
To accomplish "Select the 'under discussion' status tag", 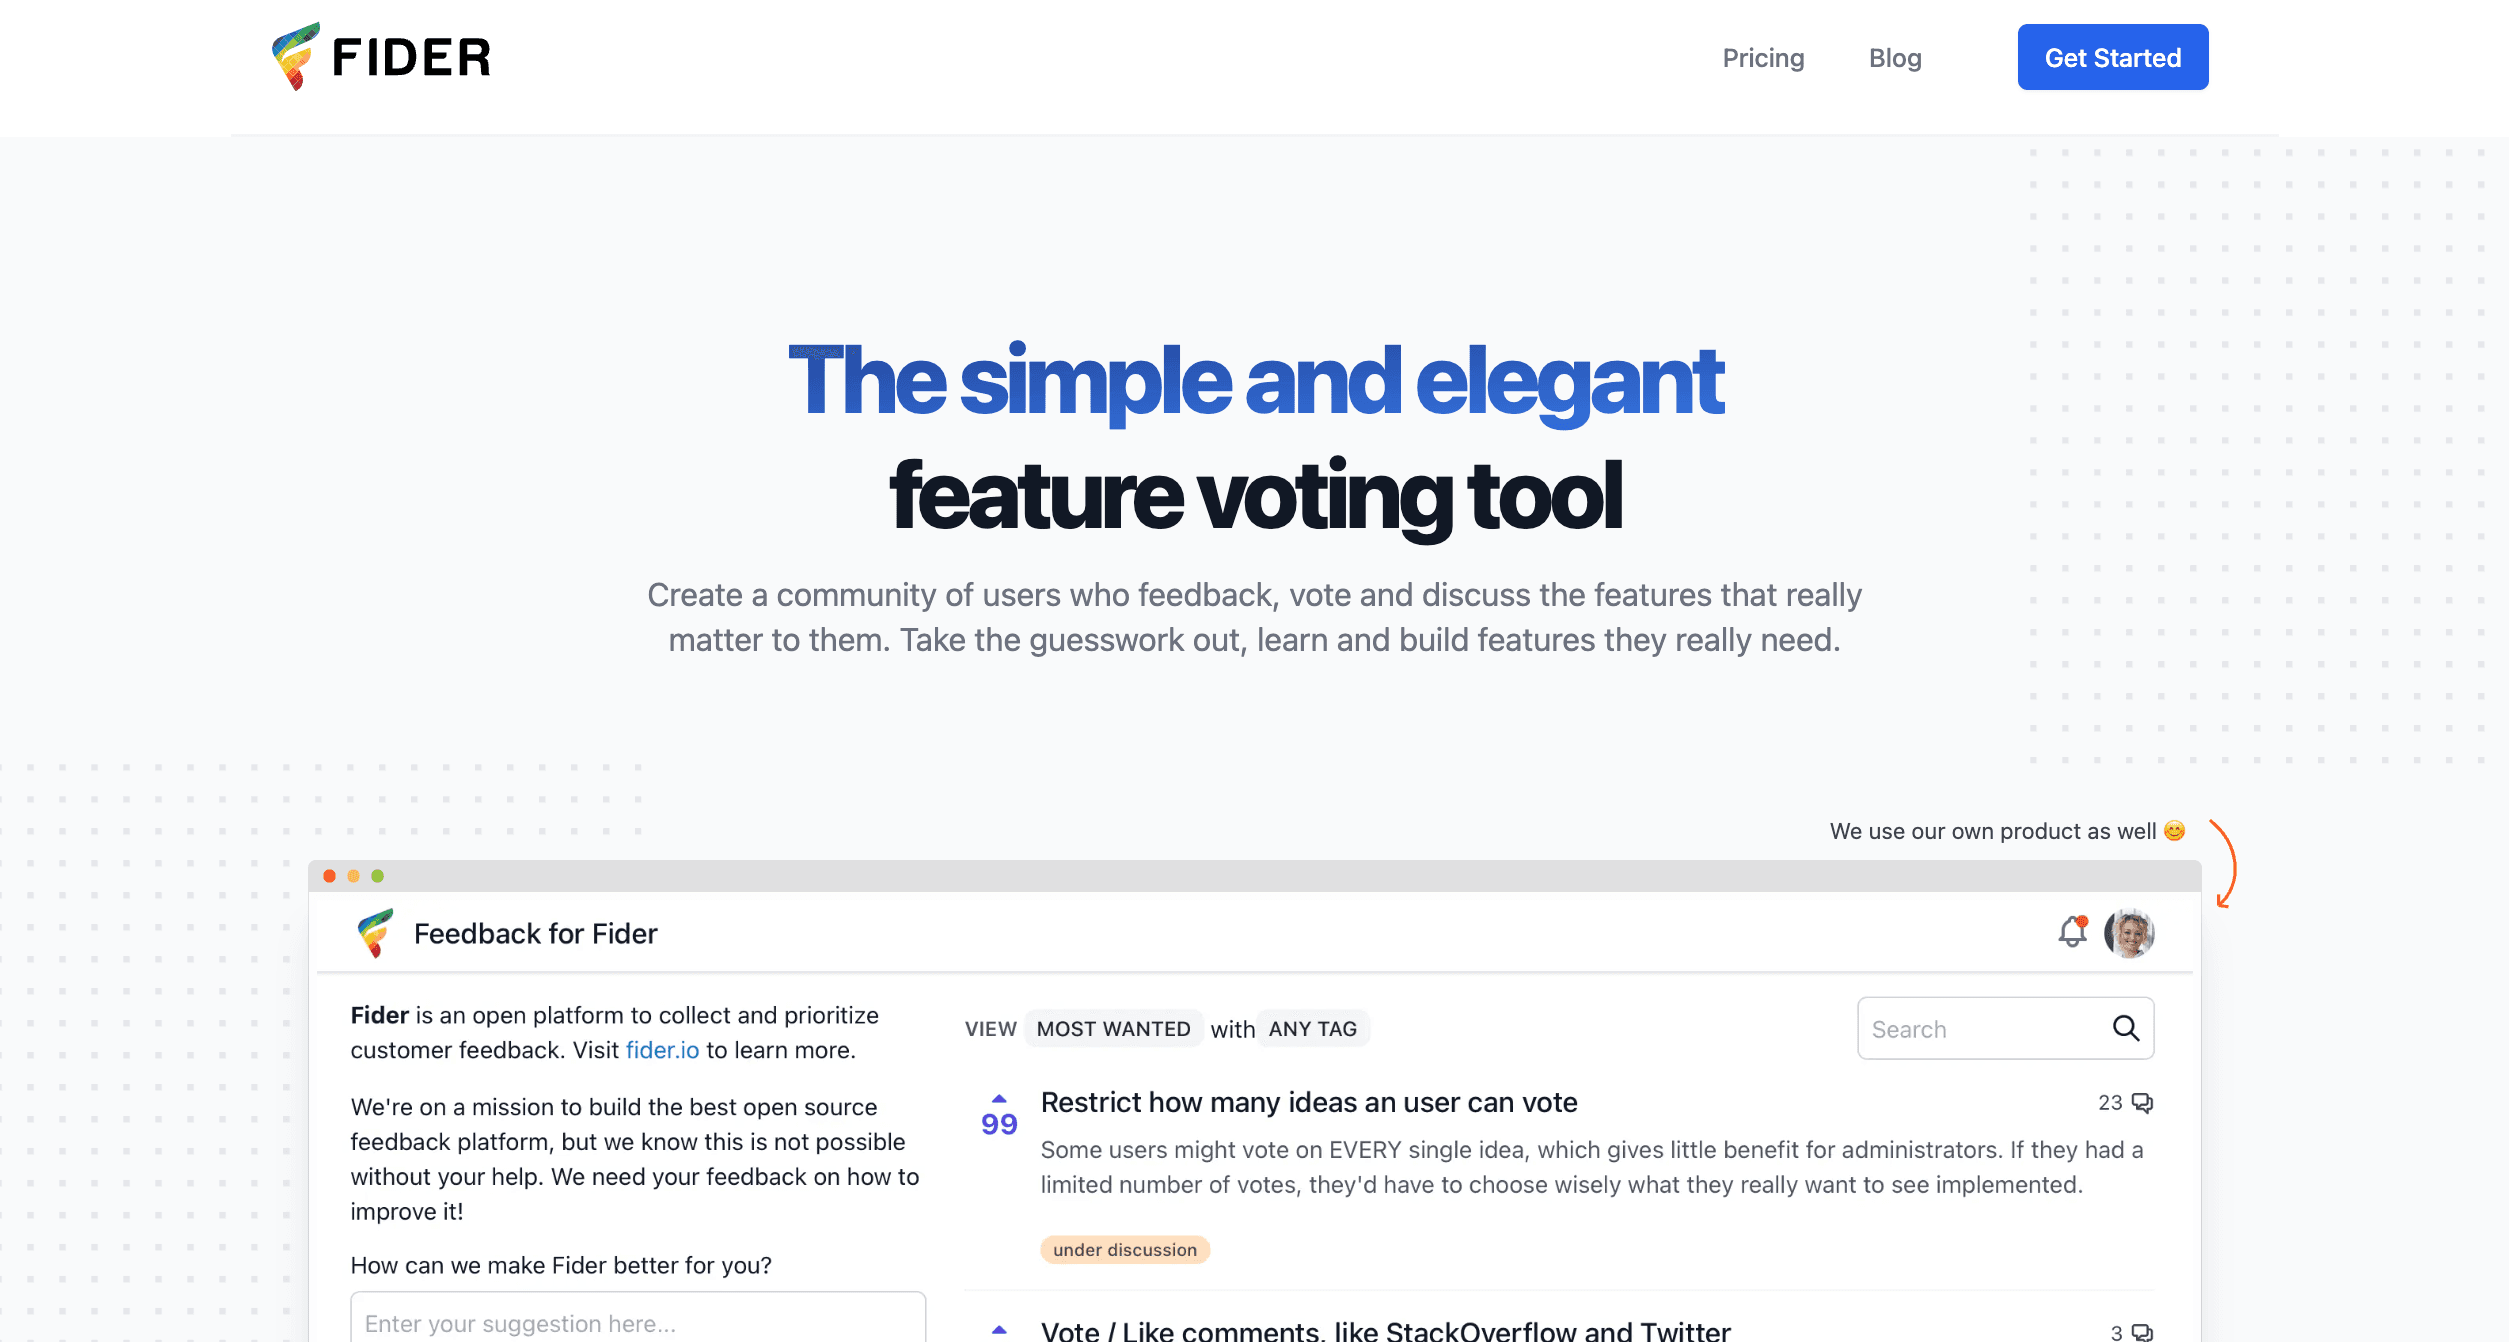I will [x=1125, y=1249].
